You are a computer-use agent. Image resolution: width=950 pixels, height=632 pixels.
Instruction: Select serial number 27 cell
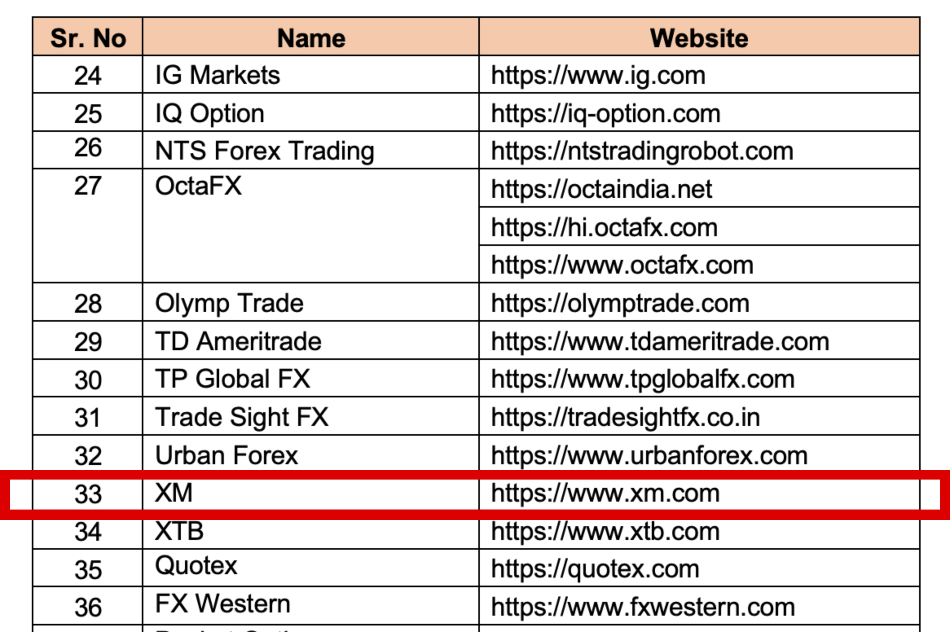click(x=88, y=225)
